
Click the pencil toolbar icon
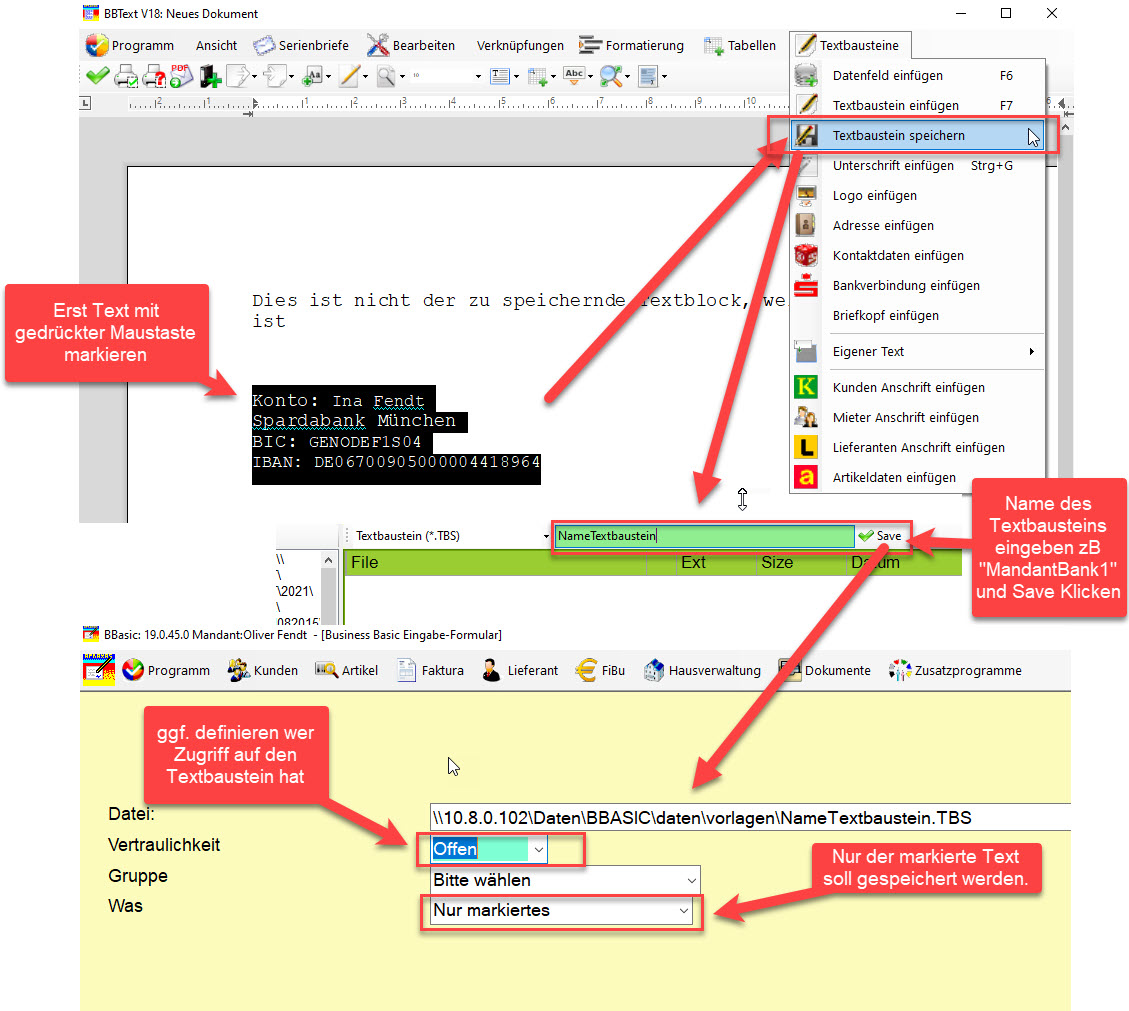349,76
